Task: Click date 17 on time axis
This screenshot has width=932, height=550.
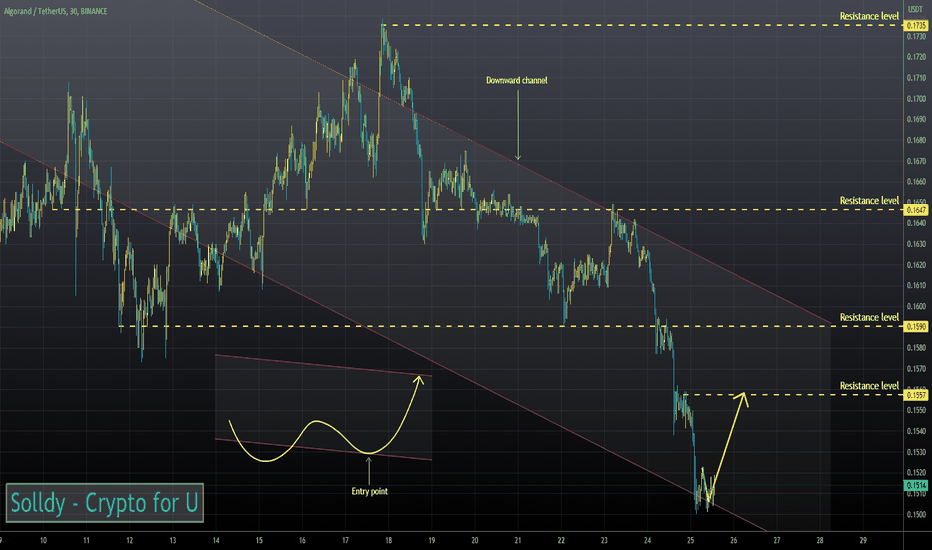Action: click(x=345, y=540)
